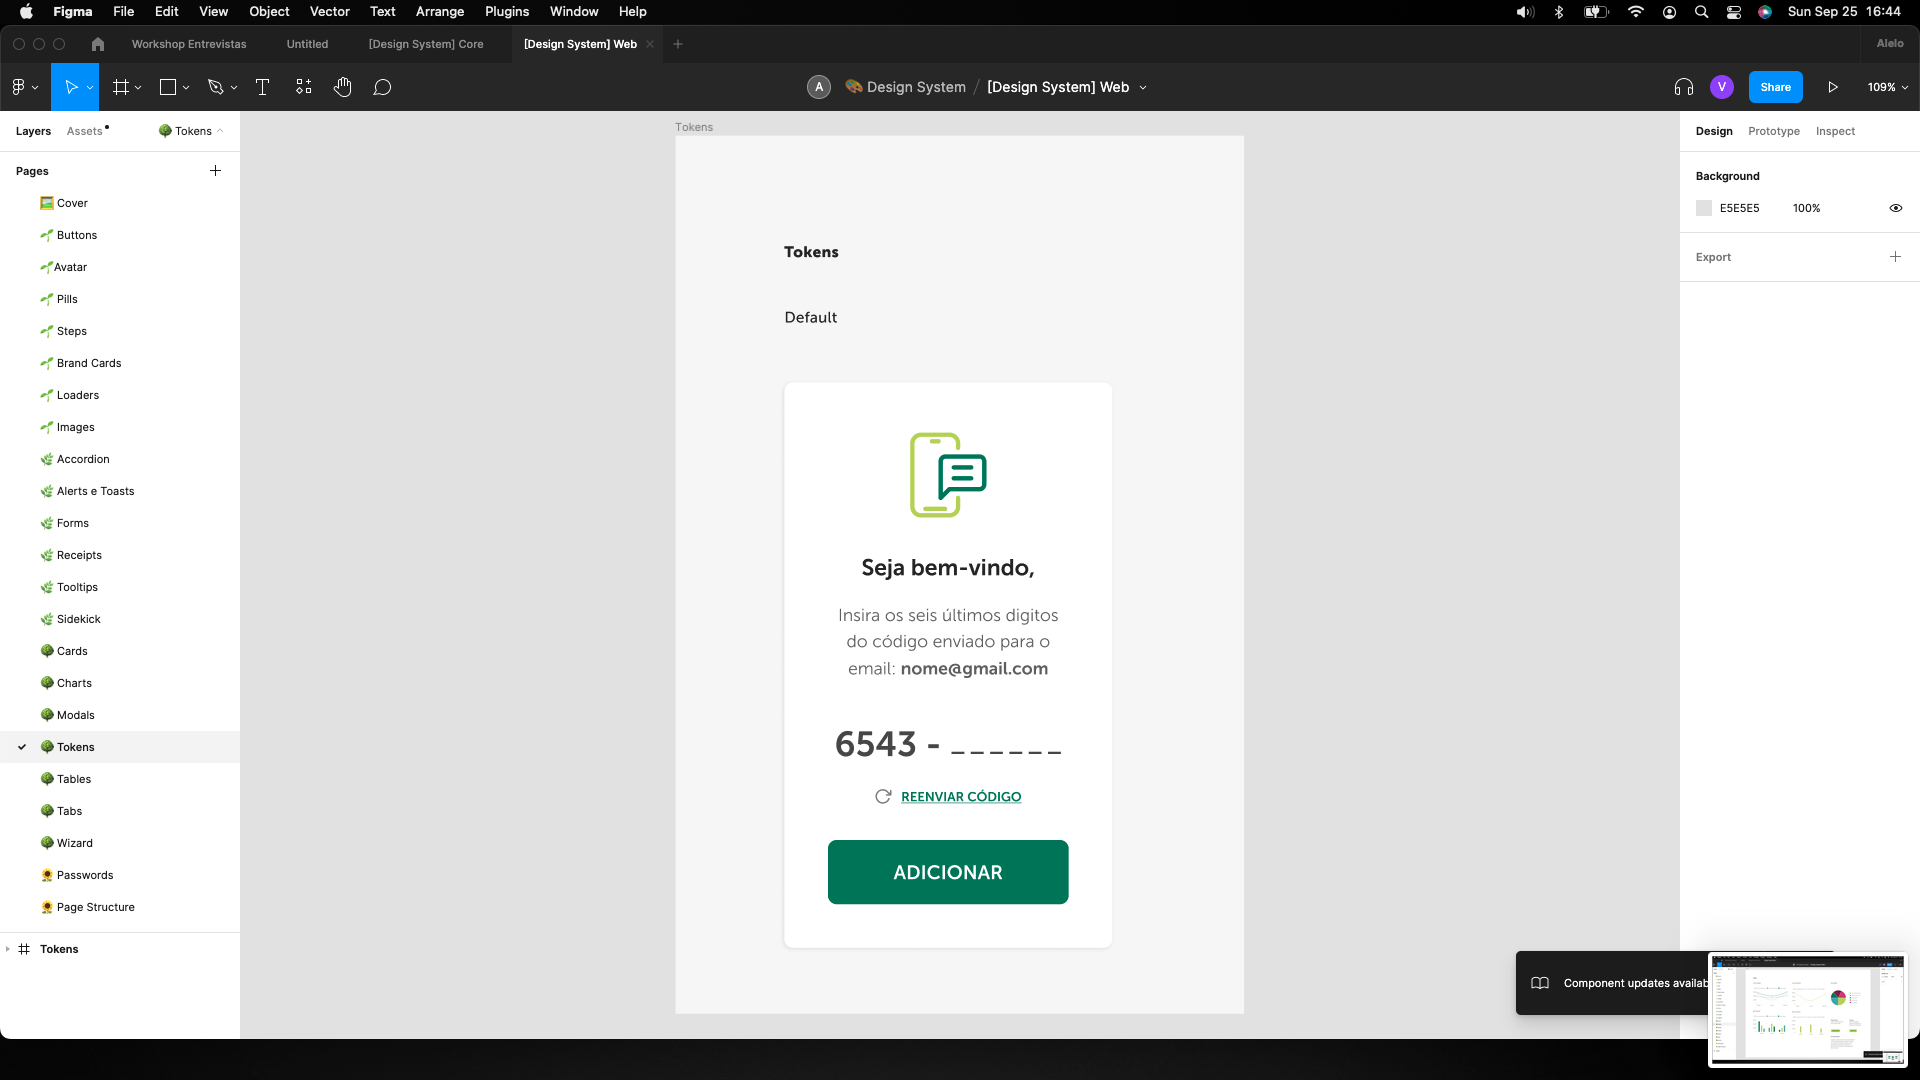Toggle background color visibility eye icon
This screenshot has height=1080, width=1920.
(x=1895, y=208)
